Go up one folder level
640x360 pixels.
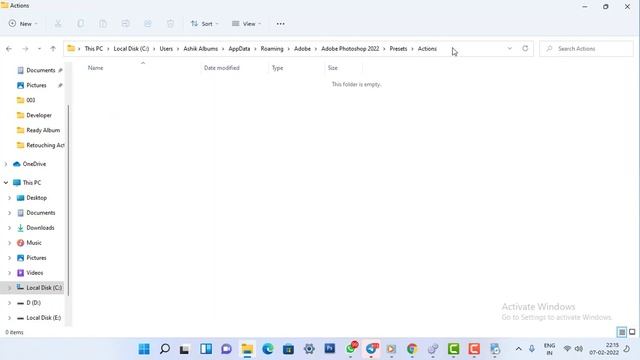(53, 49)
